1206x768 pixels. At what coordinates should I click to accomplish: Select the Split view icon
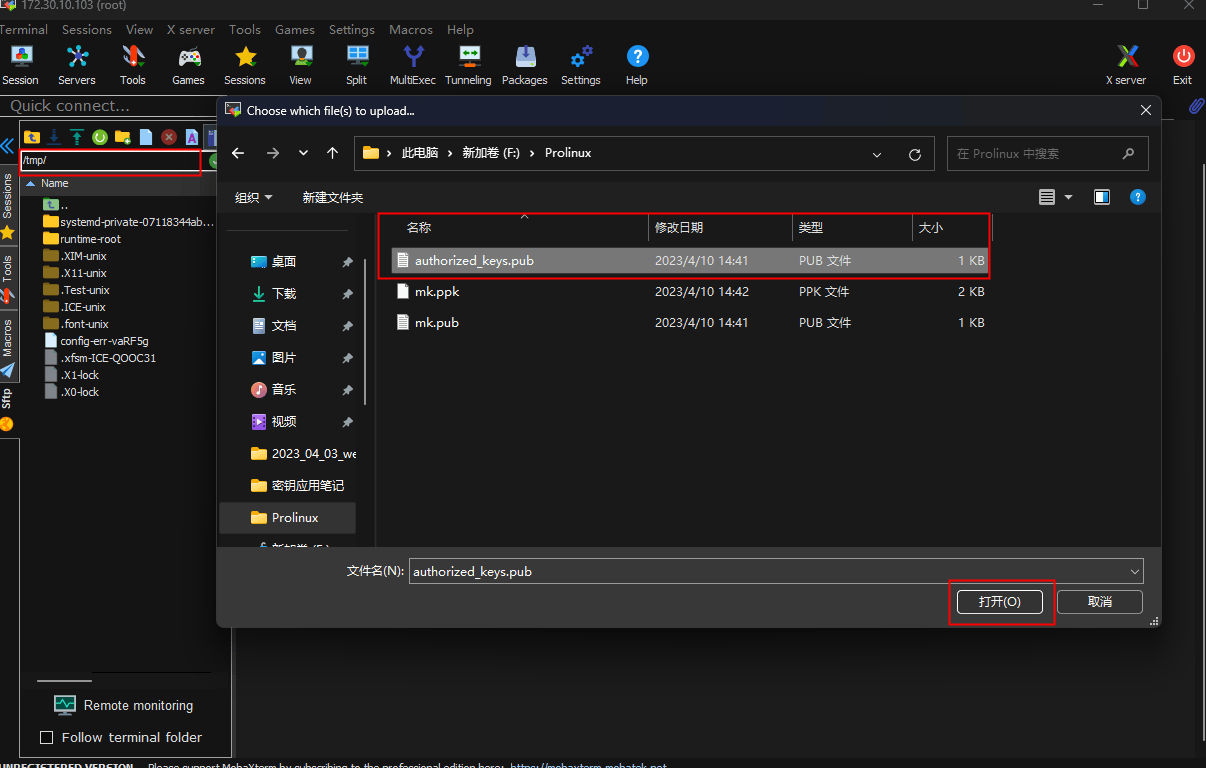[x=357, y=65]
